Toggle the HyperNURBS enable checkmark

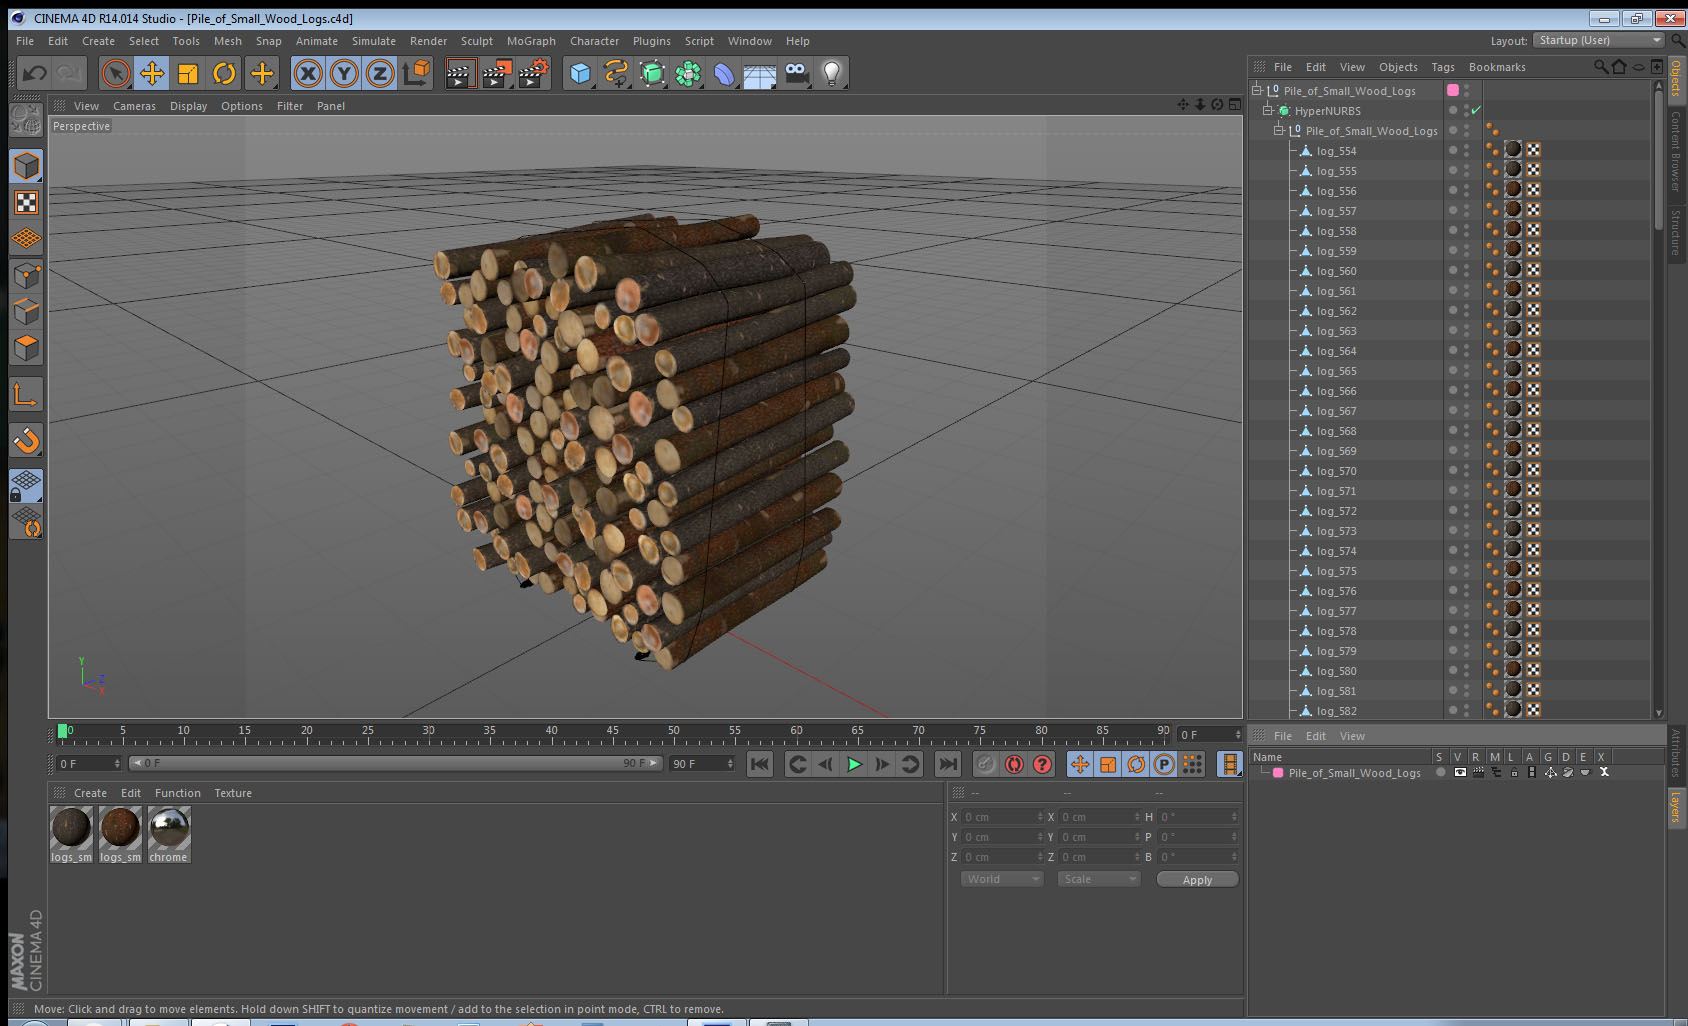[1476, 110]
